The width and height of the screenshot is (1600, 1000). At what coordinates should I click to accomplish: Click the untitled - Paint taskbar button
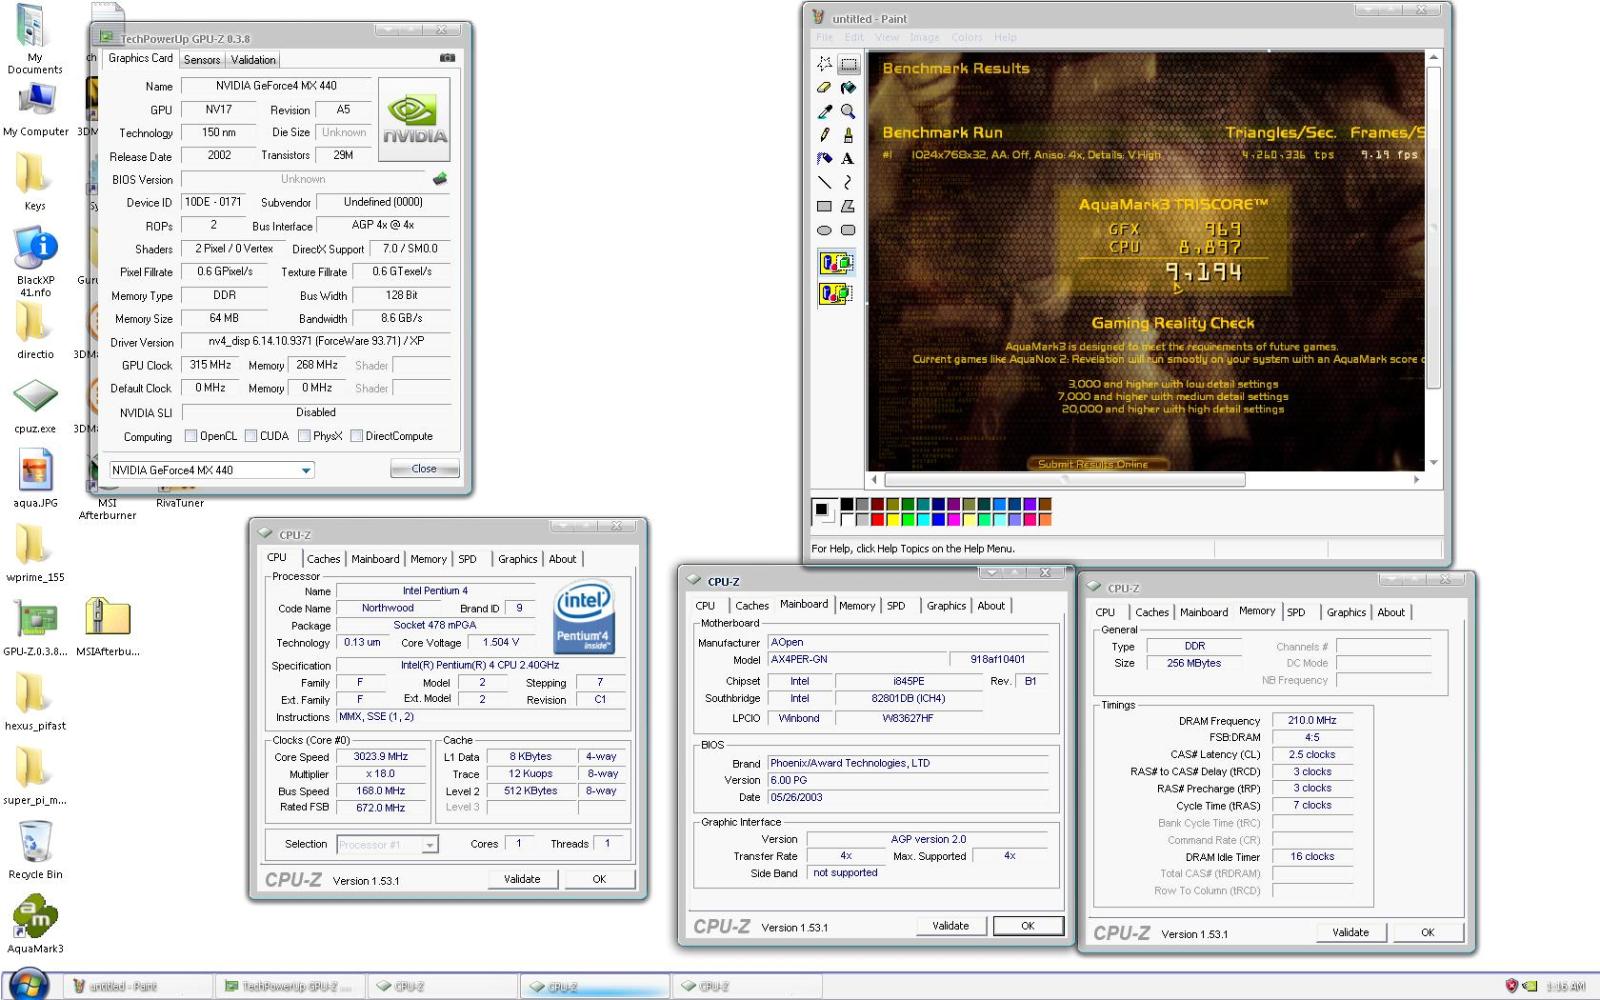coord(137,986)
